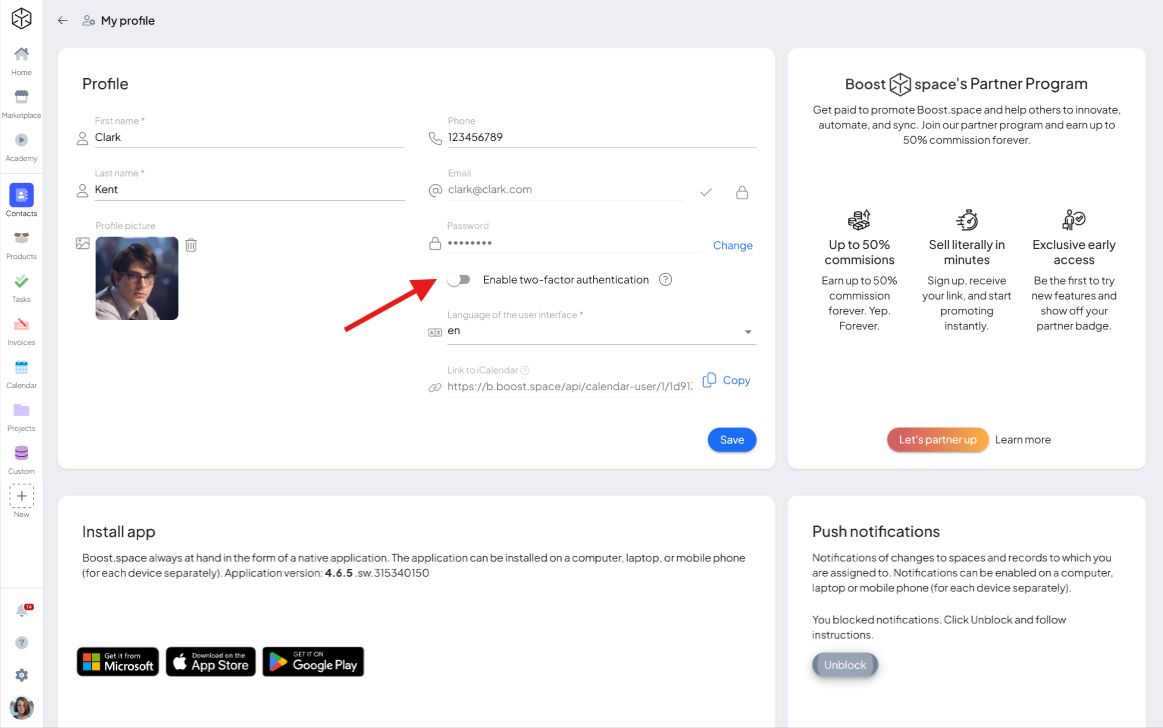Viewport: 1163px width, 728px height.
Task: Open the Marketplace sidebar icon
Action: point(22,97)
